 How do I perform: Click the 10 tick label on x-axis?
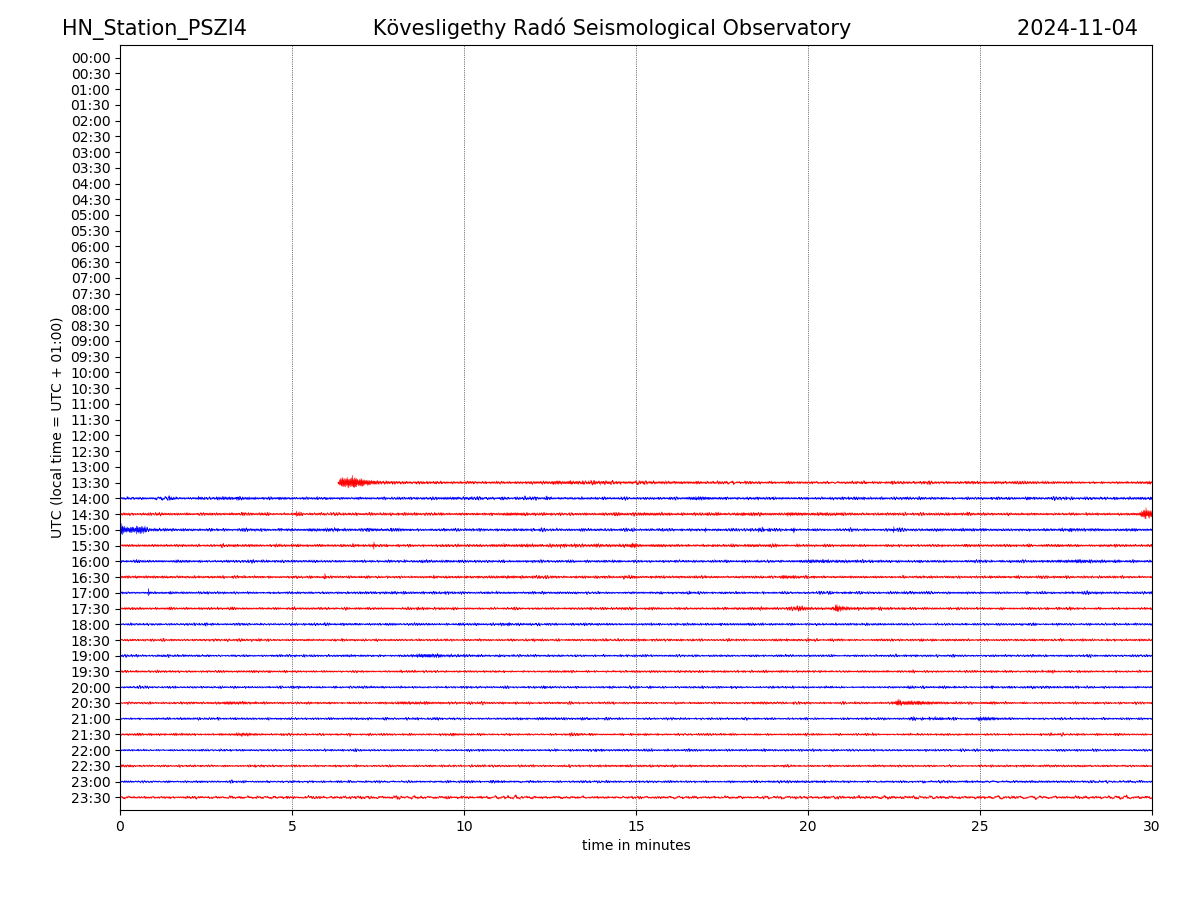[464, 827]
